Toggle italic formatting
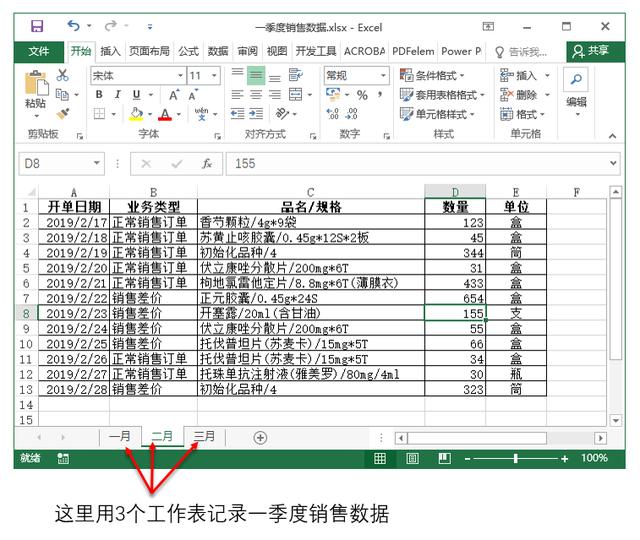 (118, 95)
